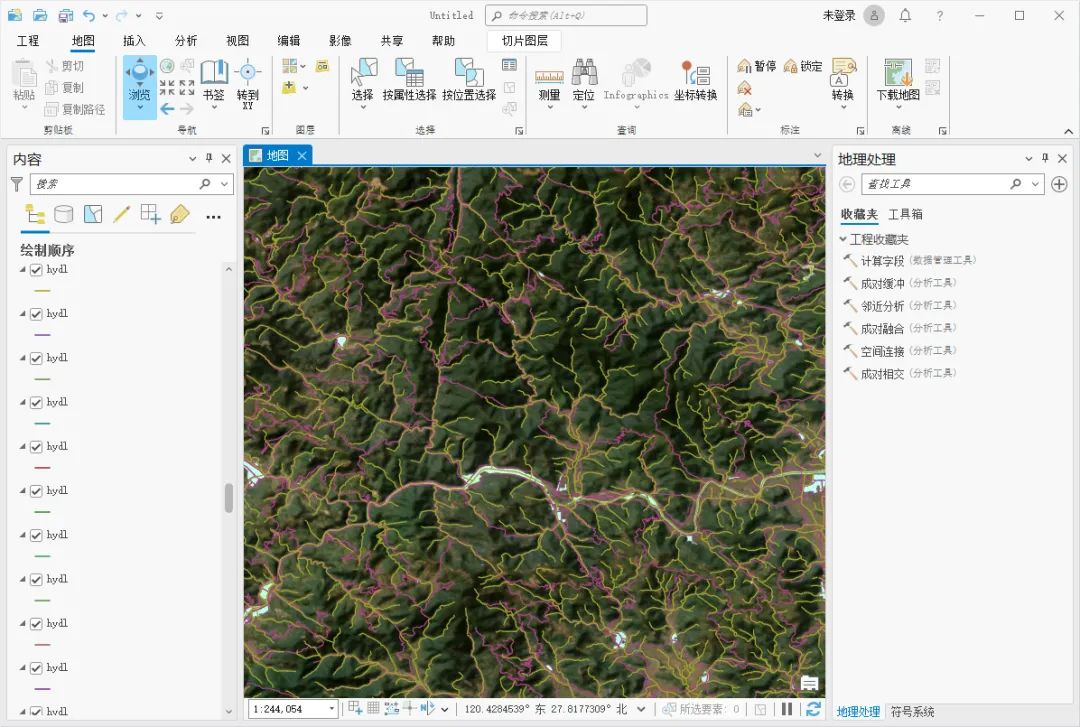The height and width of the screenshot is (727, 1080).
Task: Click the full extent globe icon
Action: tap(167, 65)
